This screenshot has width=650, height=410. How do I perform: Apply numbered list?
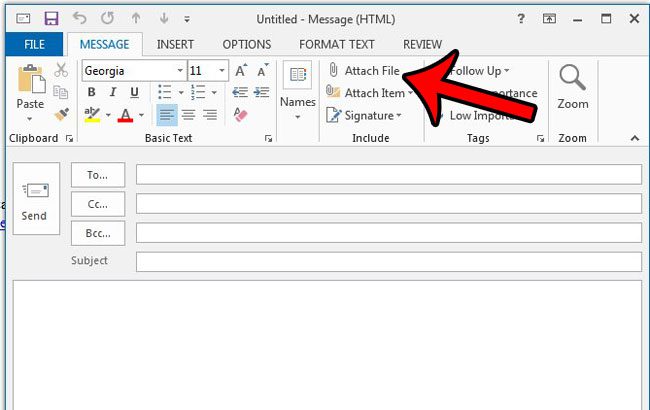pyautogui.click(x=198, y=92)
